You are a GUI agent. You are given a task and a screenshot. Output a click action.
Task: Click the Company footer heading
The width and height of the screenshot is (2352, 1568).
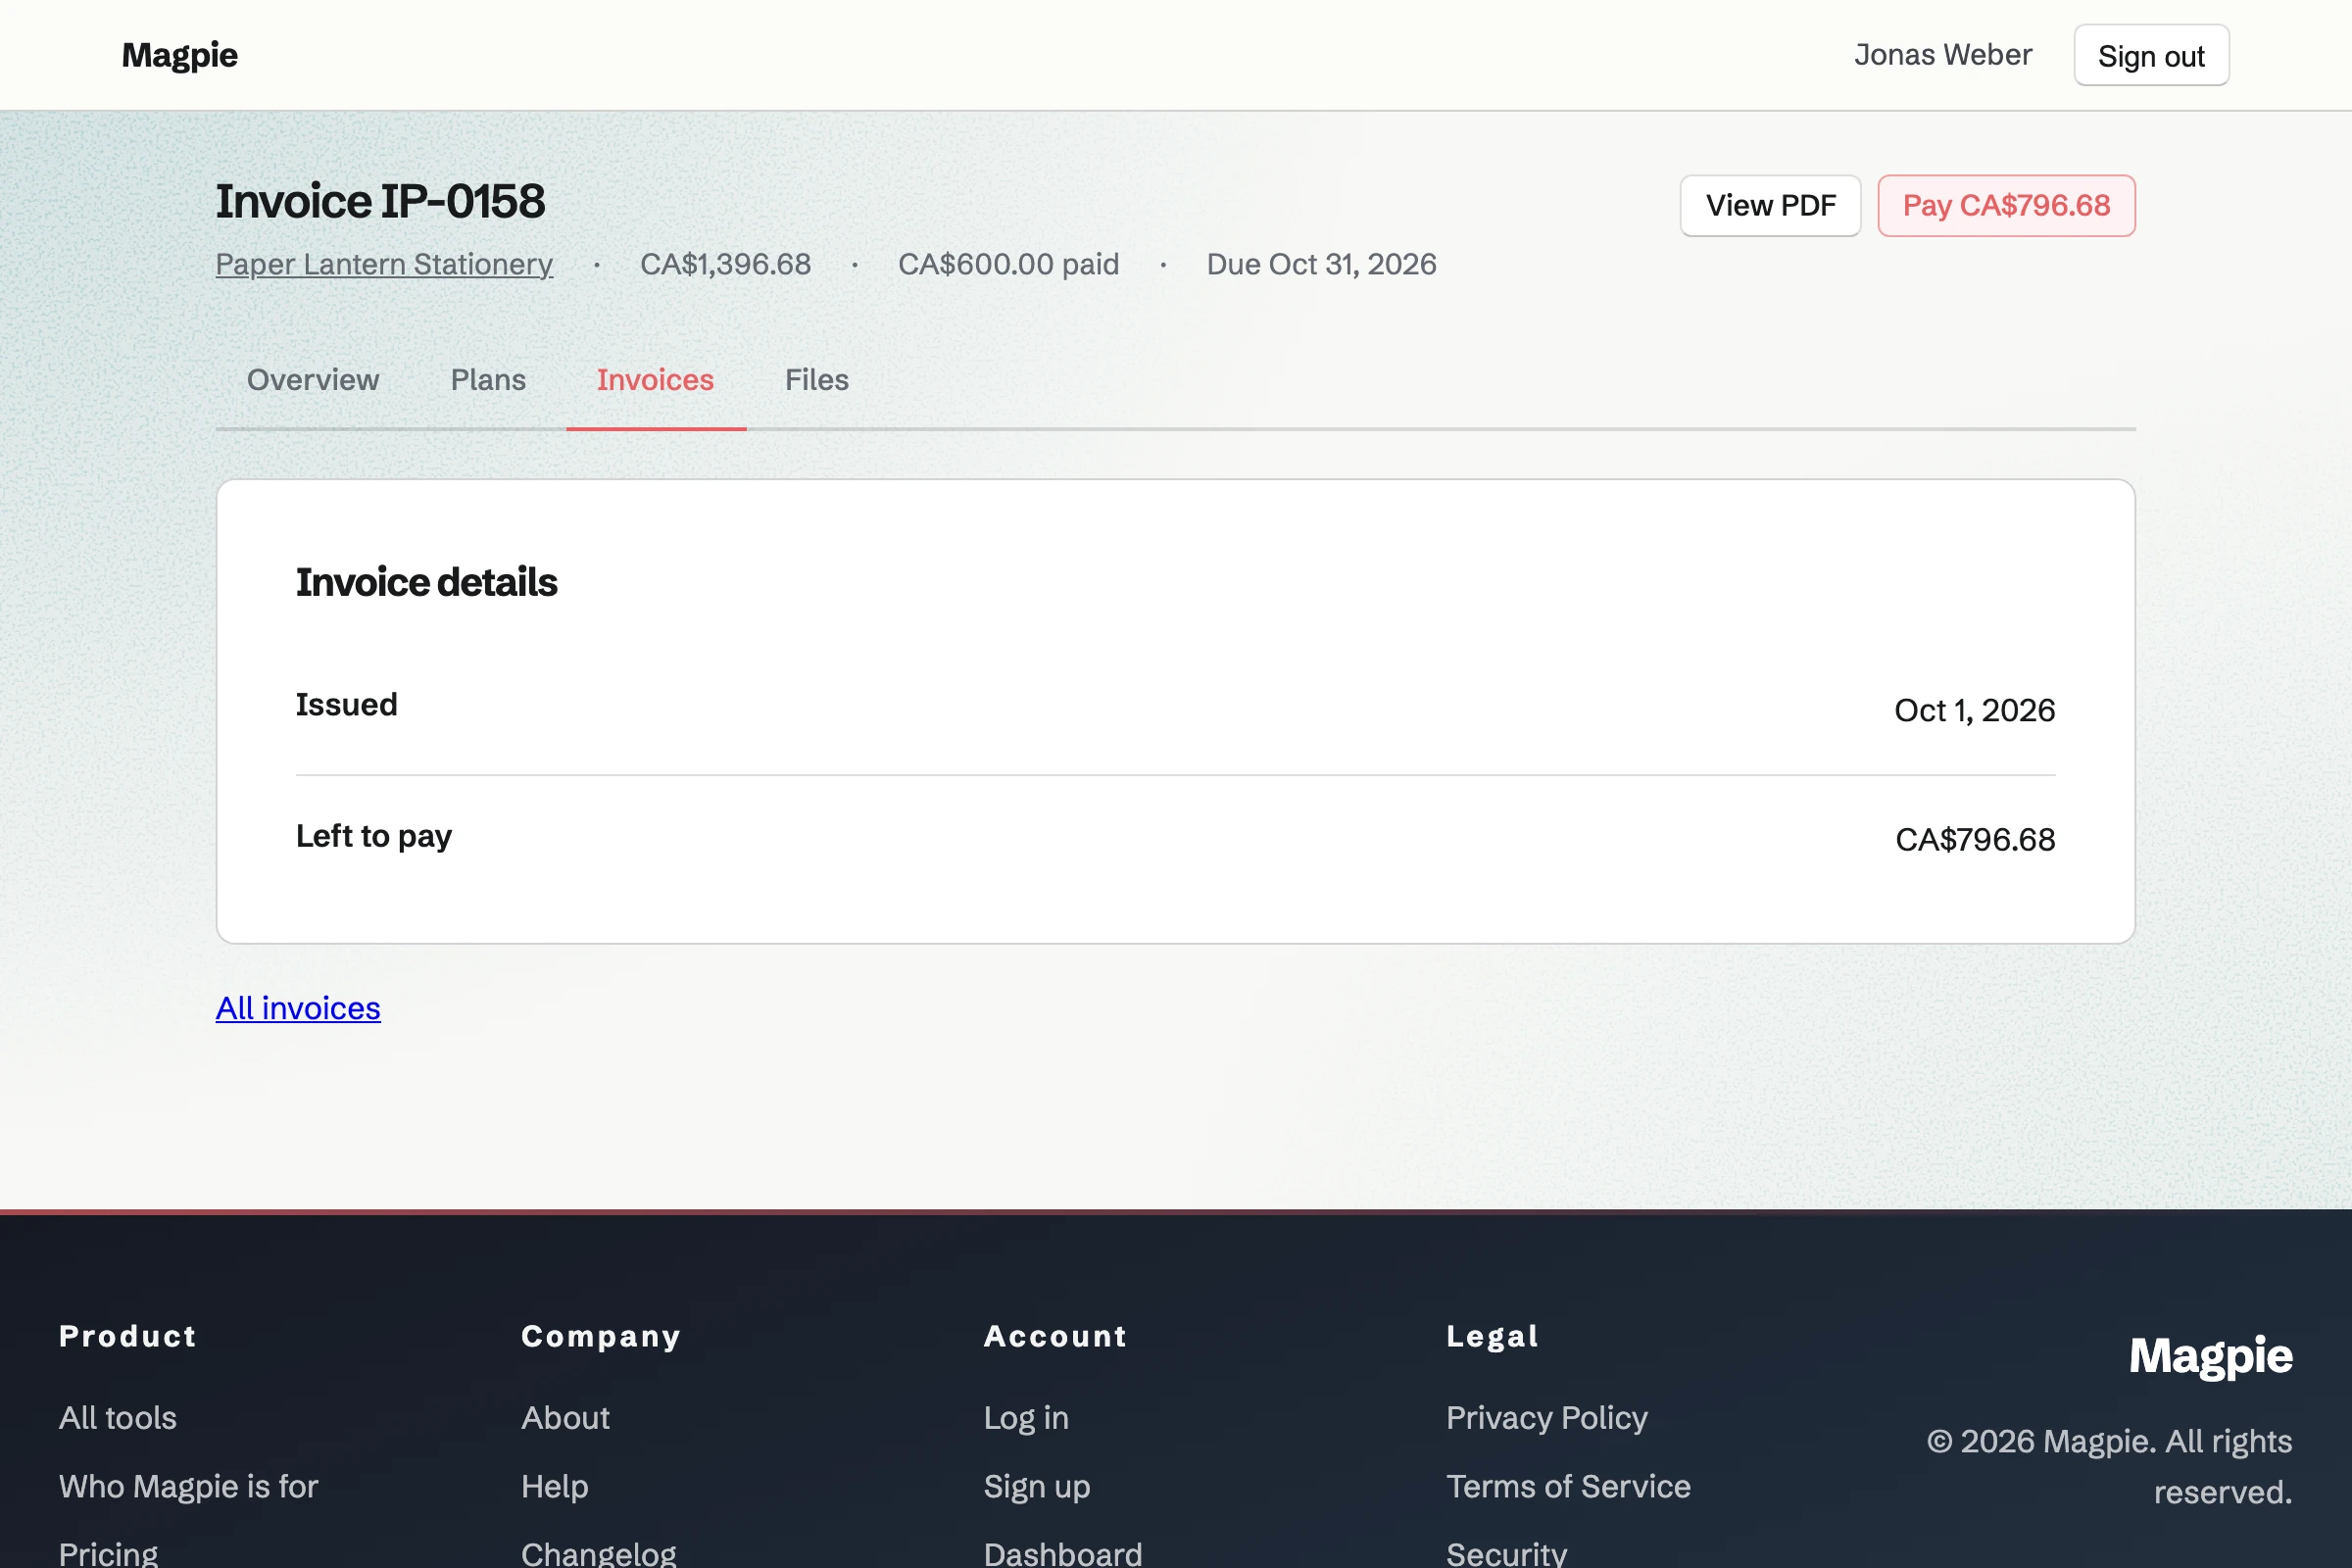coord(601,1337)
